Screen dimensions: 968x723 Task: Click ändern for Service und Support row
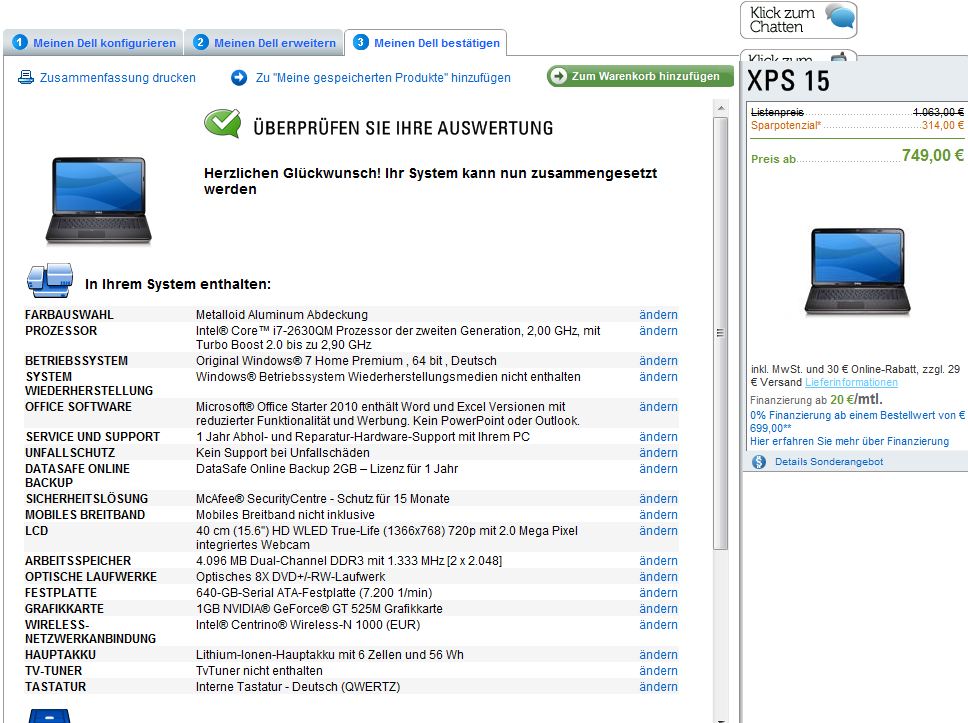pyautogui.click(x=658, y=436)
